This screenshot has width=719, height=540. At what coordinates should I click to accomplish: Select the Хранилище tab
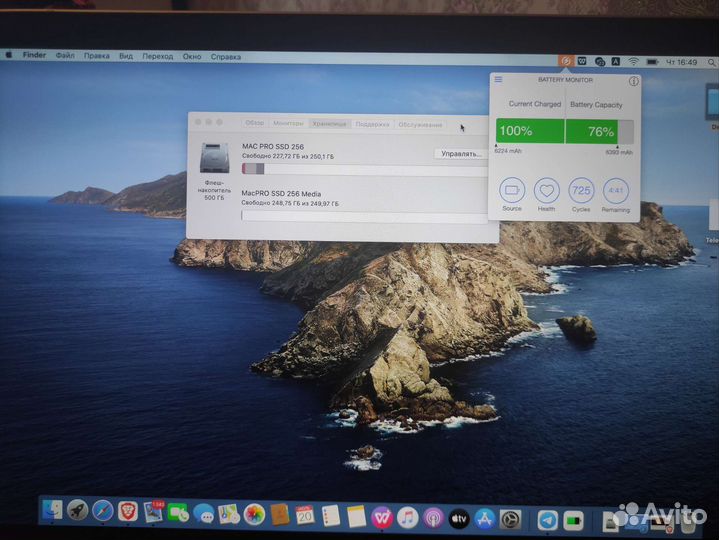click(329, 124)
